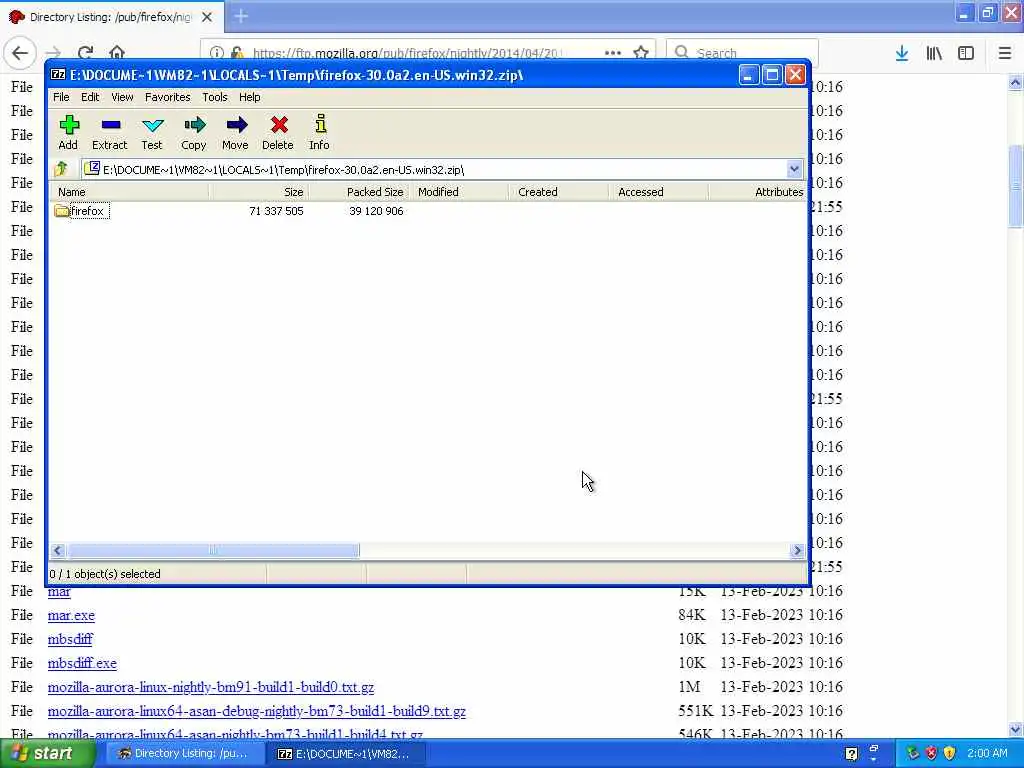Viewport: 1024px width, 768px height.
Task: Click the horizontal scrollbar thumb in 7-Zip
Action: tap(213, 551)
